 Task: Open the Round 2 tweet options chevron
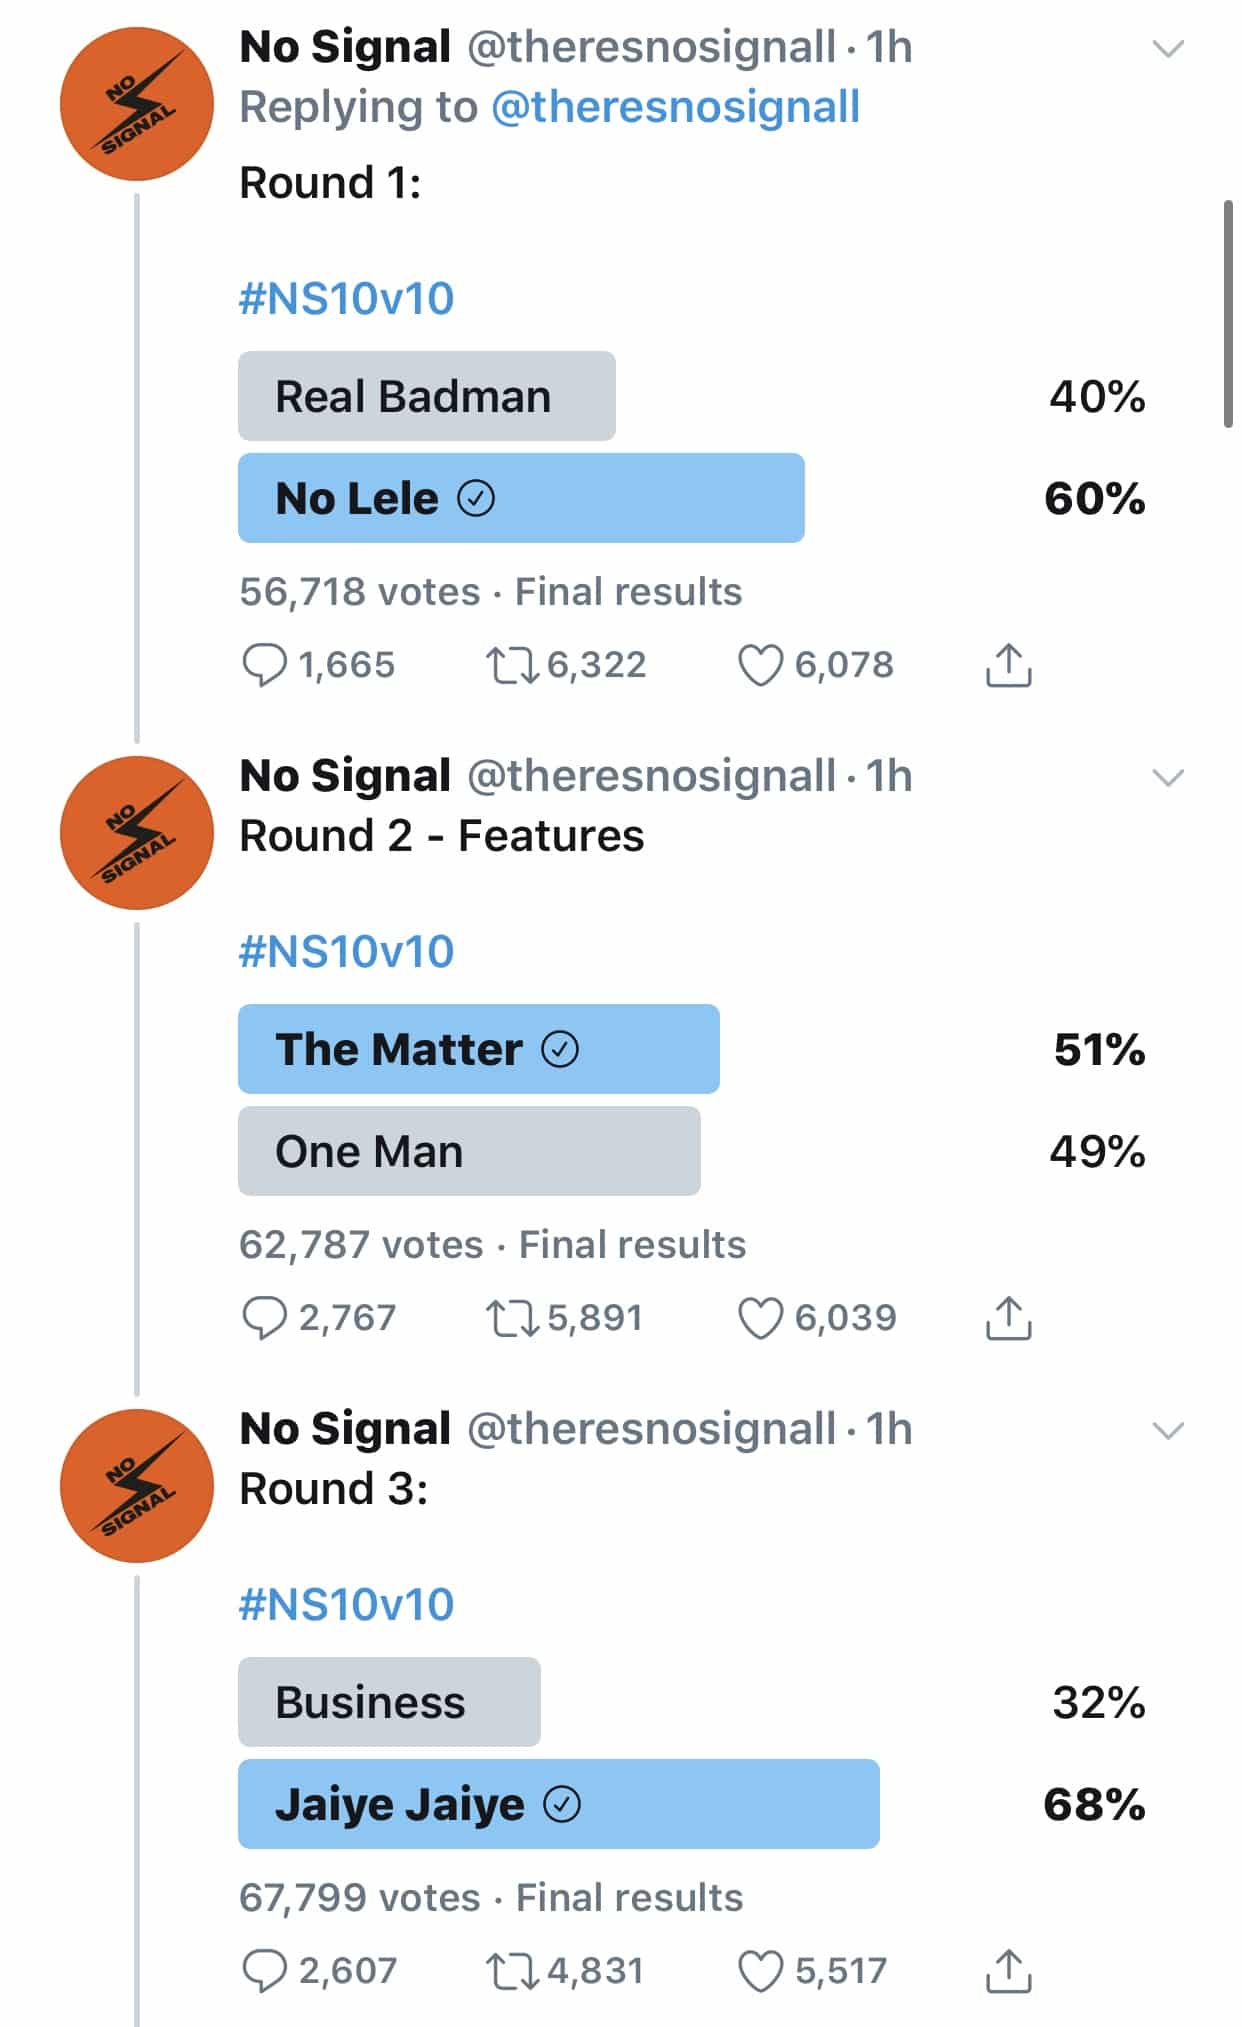(x=1168, y=777)
